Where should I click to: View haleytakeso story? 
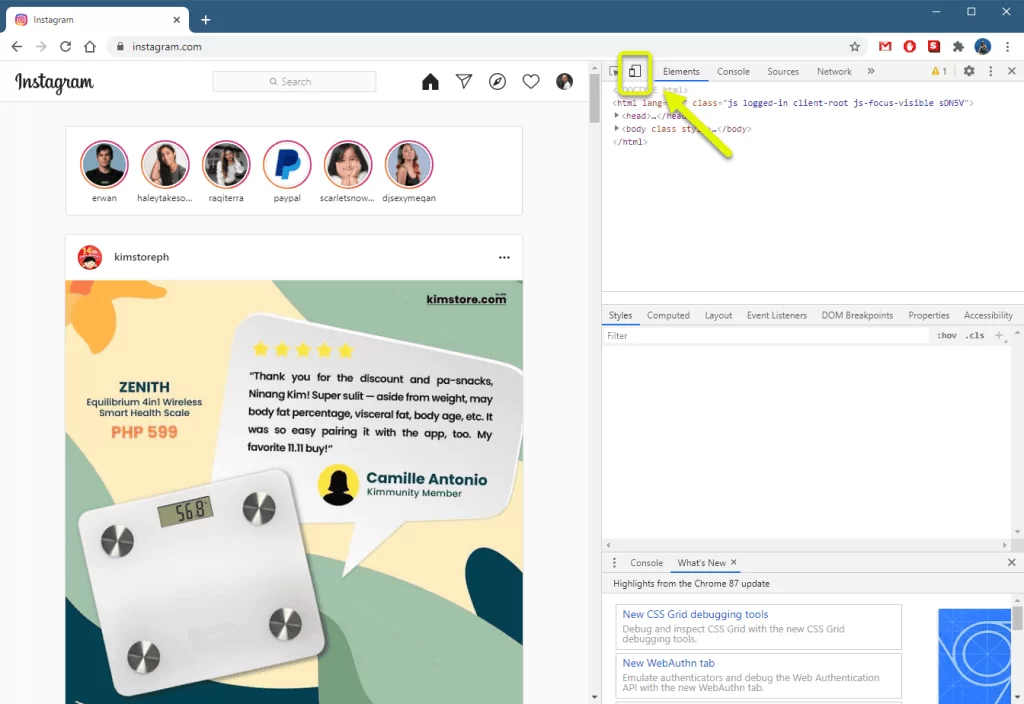point(165,165)
